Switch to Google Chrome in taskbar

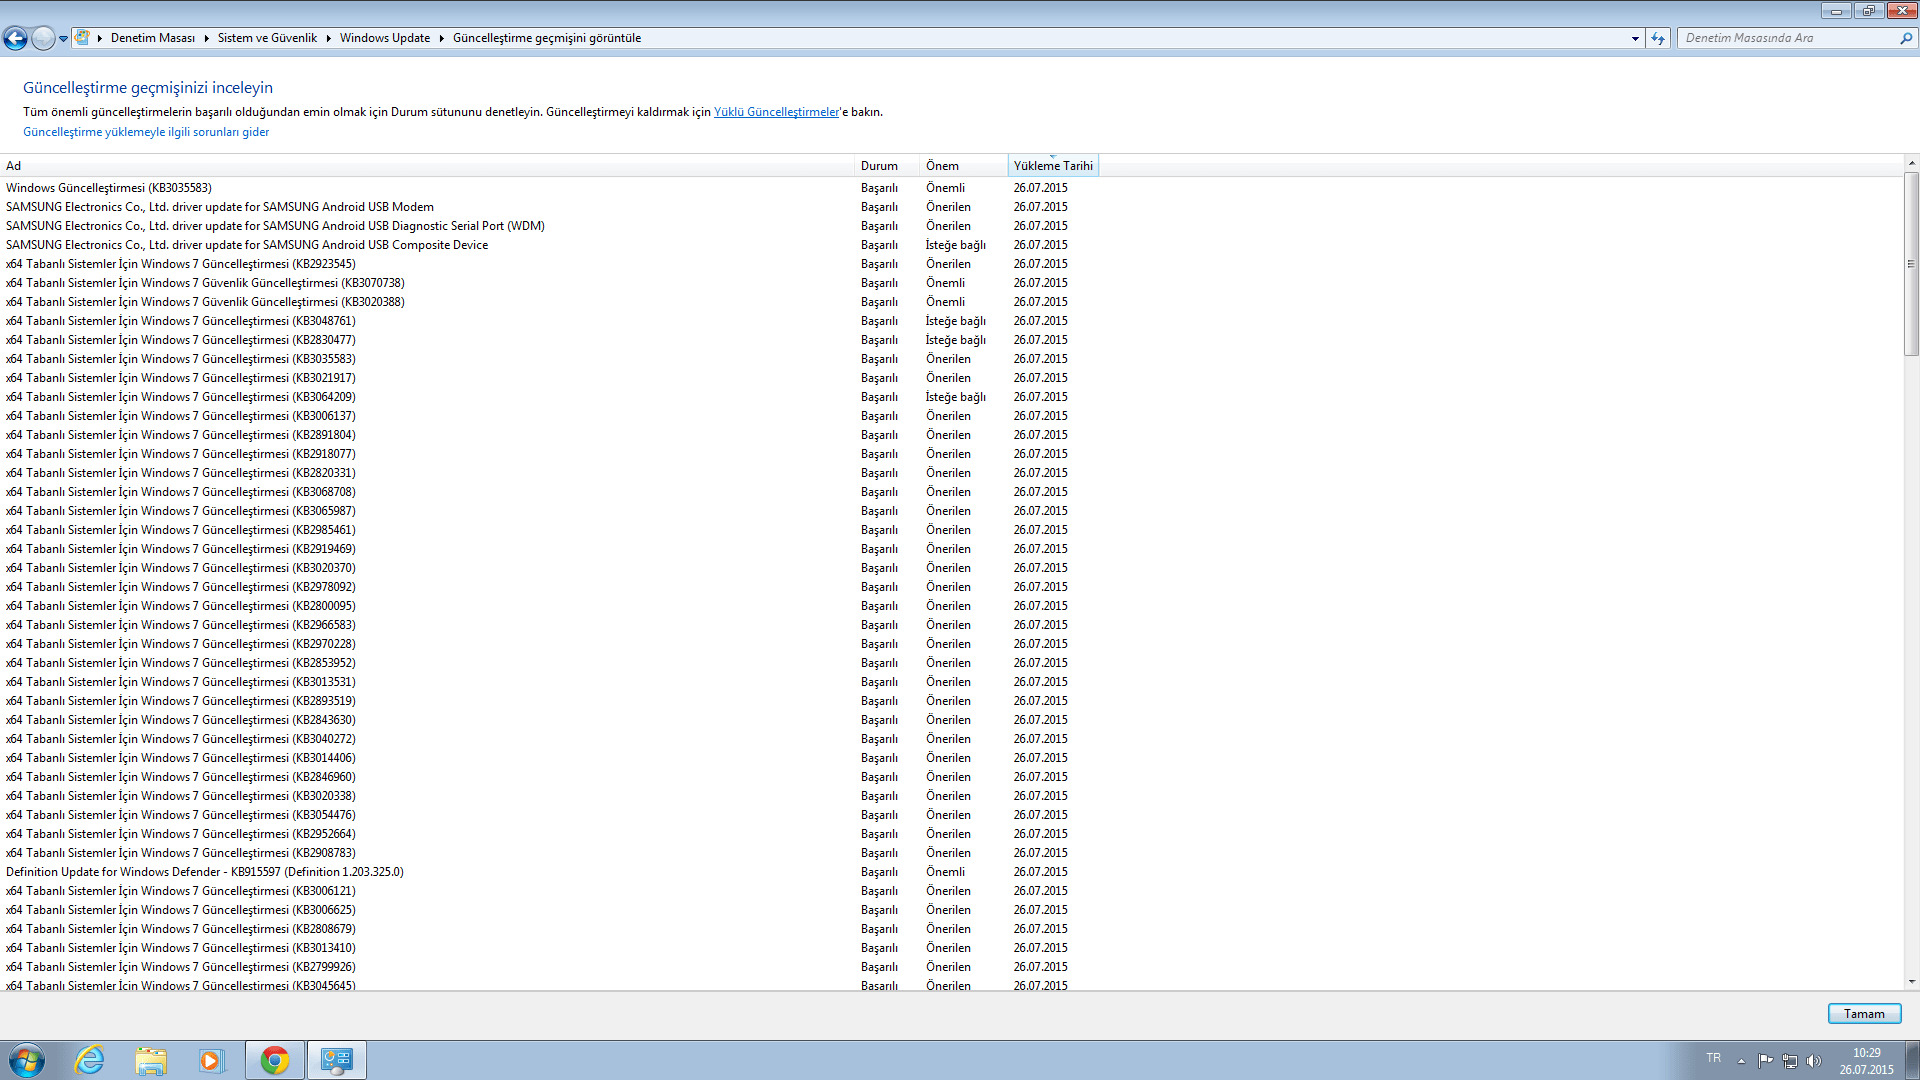pos(274,1060)
